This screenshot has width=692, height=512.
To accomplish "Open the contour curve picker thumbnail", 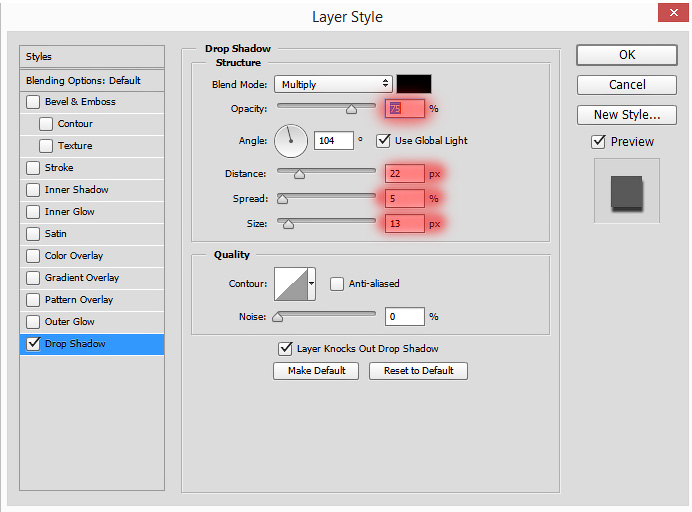I will coord(290,284).
